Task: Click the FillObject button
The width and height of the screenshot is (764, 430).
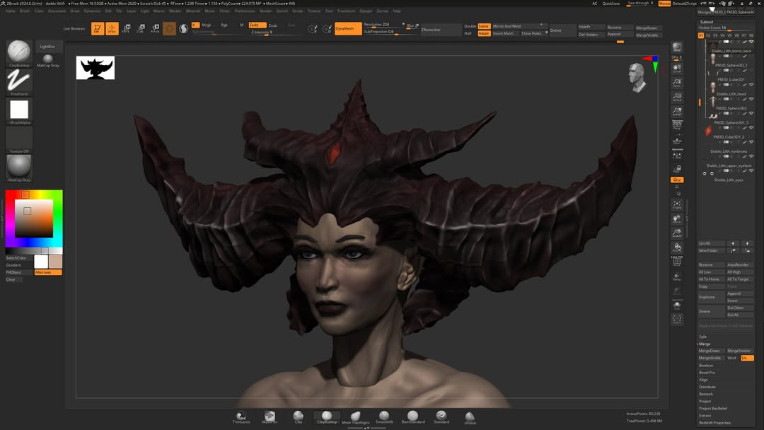Action: (19, 272)
